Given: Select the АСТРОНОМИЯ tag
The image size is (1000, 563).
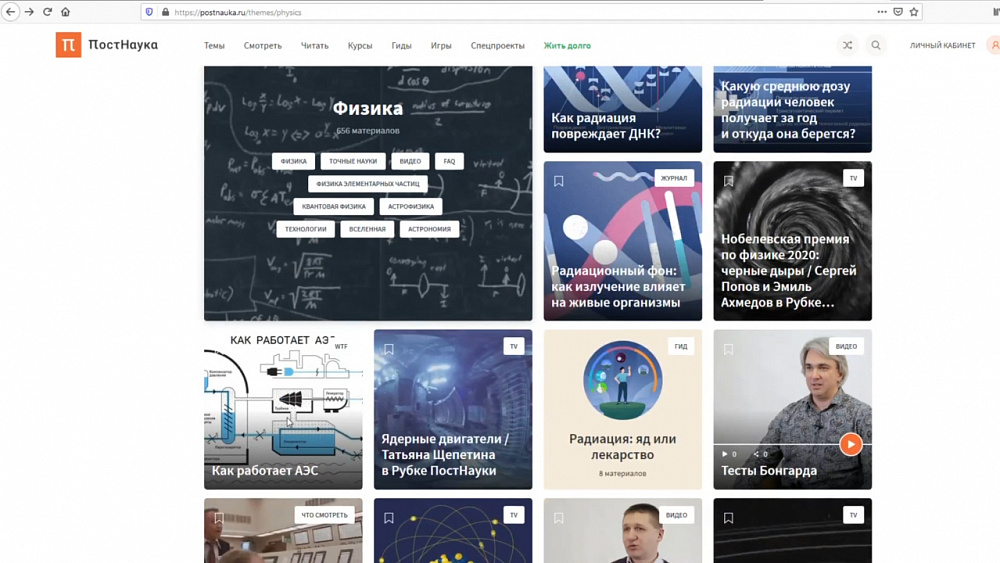Looking at the screenshot, I should tap(429, 229).
